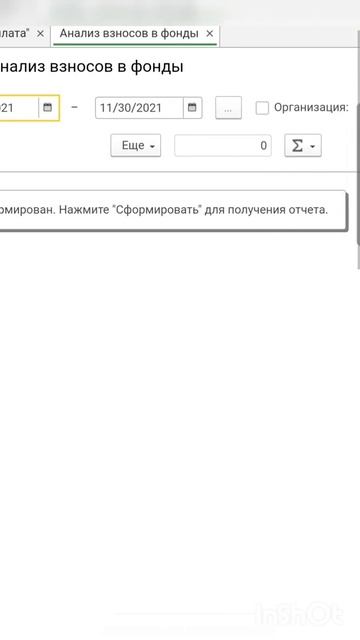Select the numeric sum field showing 0
This screenshot has width=360, height=640.
[x=223, y=145]
